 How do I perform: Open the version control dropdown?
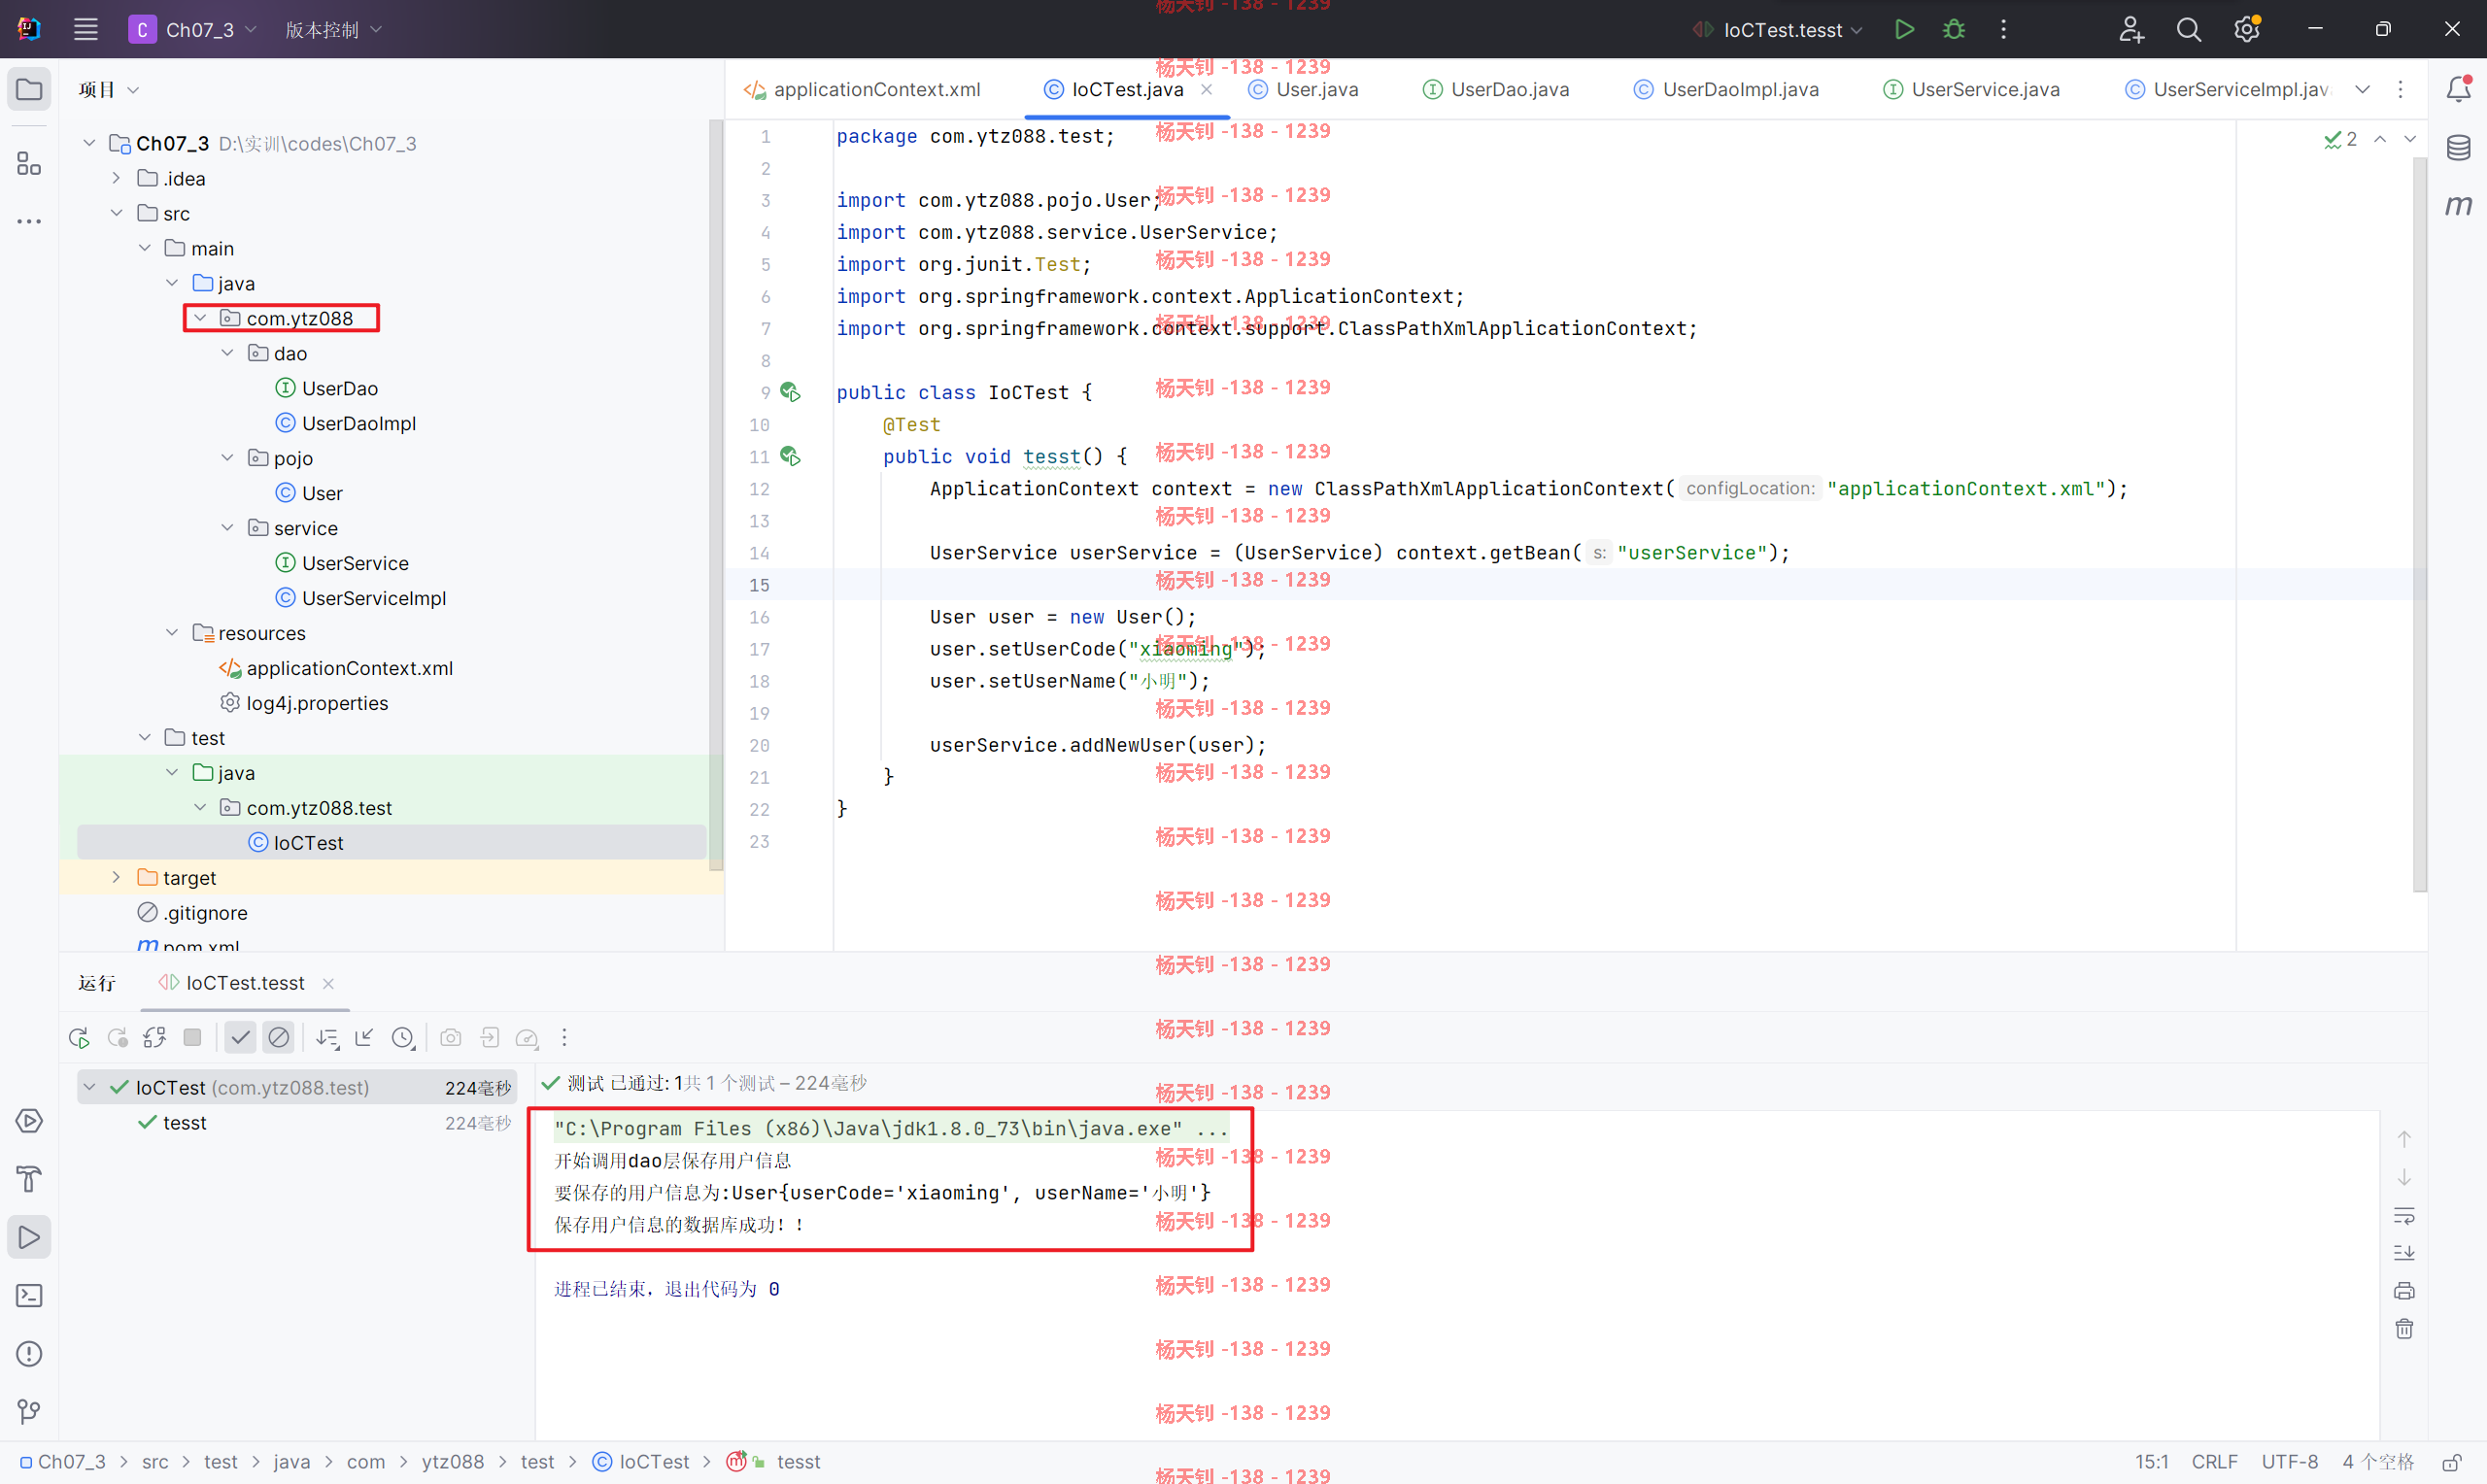pyautogui.click(x=333, y=30)
